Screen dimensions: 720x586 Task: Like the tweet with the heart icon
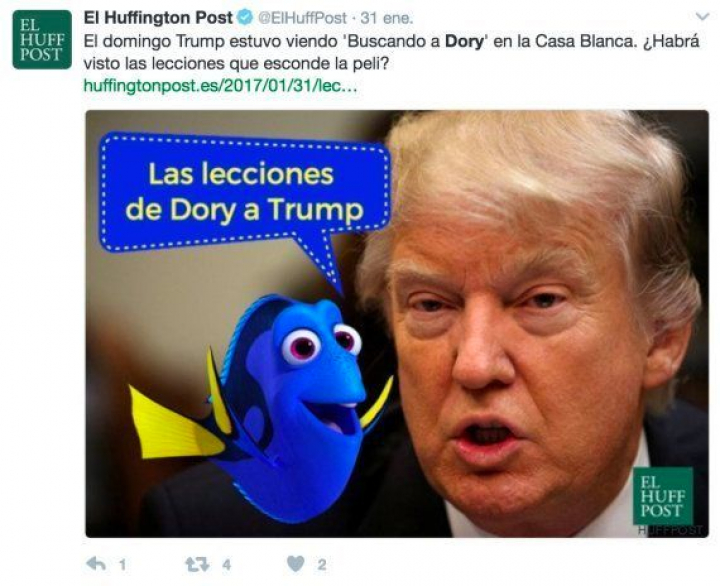(x=295, y=564)
